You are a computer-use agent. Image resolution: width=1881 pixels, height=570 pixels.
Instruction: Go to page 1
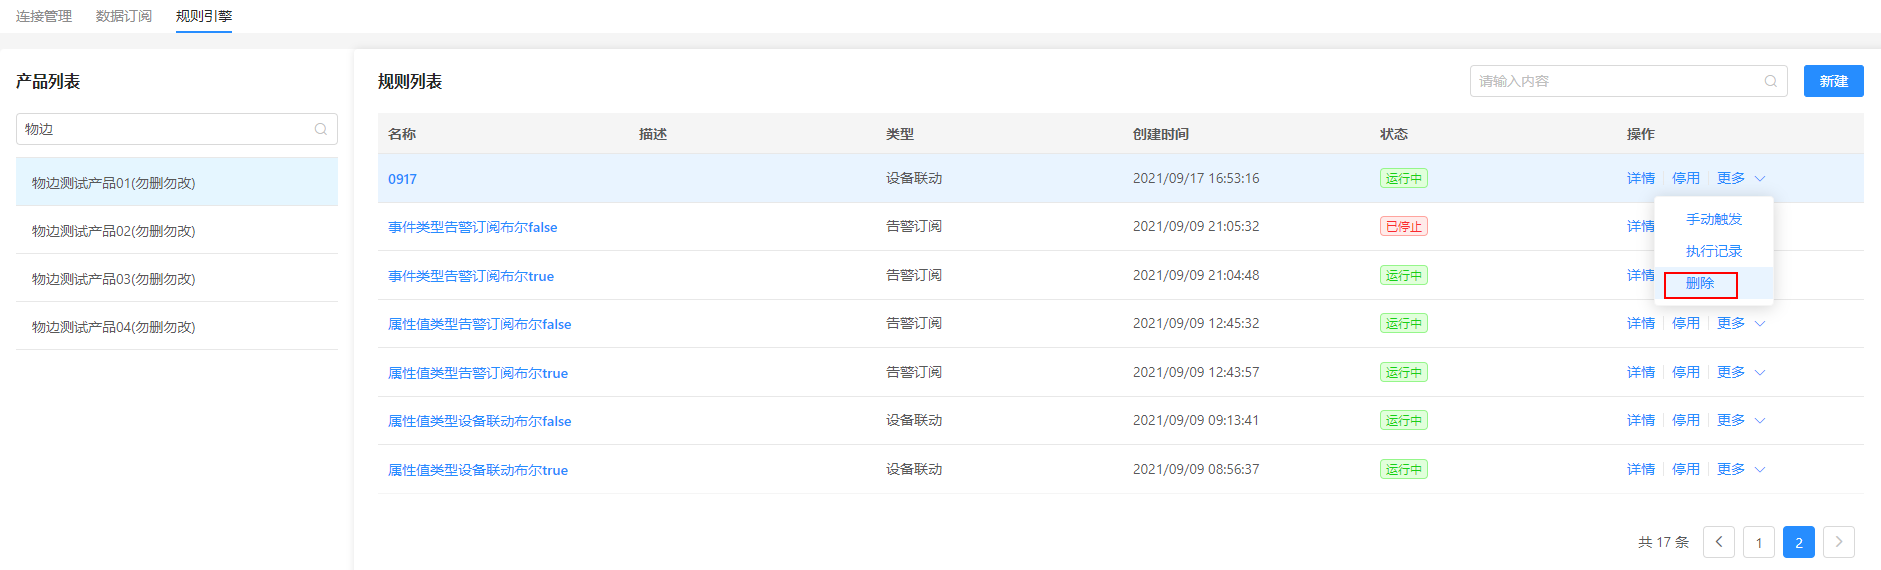pyautogui.click(x=1759, y=542)
